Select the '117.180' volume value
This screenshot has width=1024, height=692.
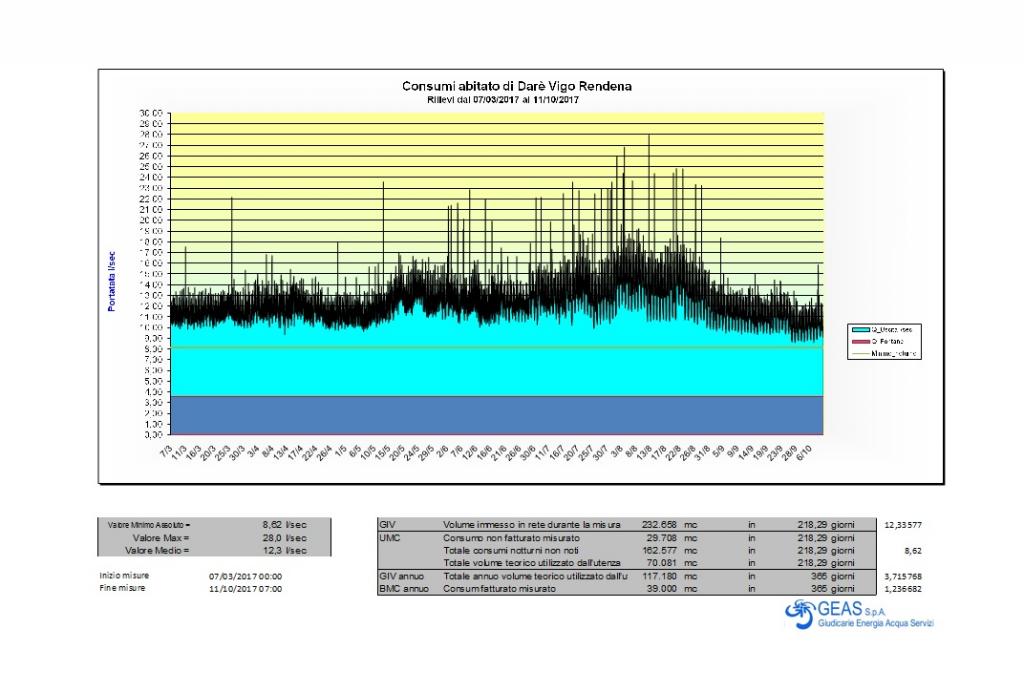pos(660,576)
